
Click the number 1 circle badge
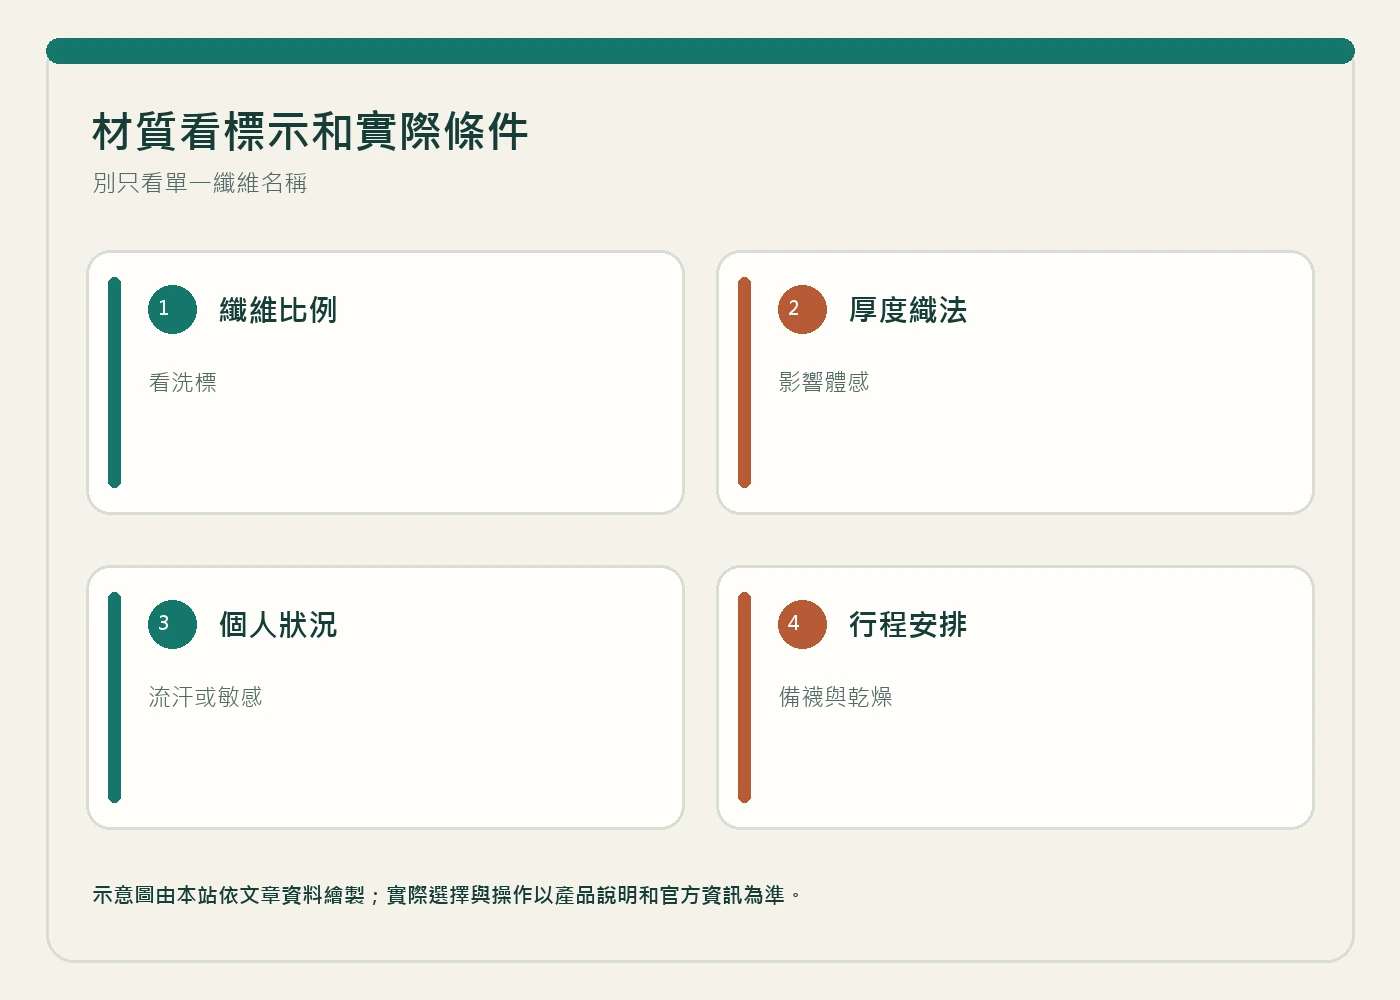pyautogui.click(x=172, y=309)
